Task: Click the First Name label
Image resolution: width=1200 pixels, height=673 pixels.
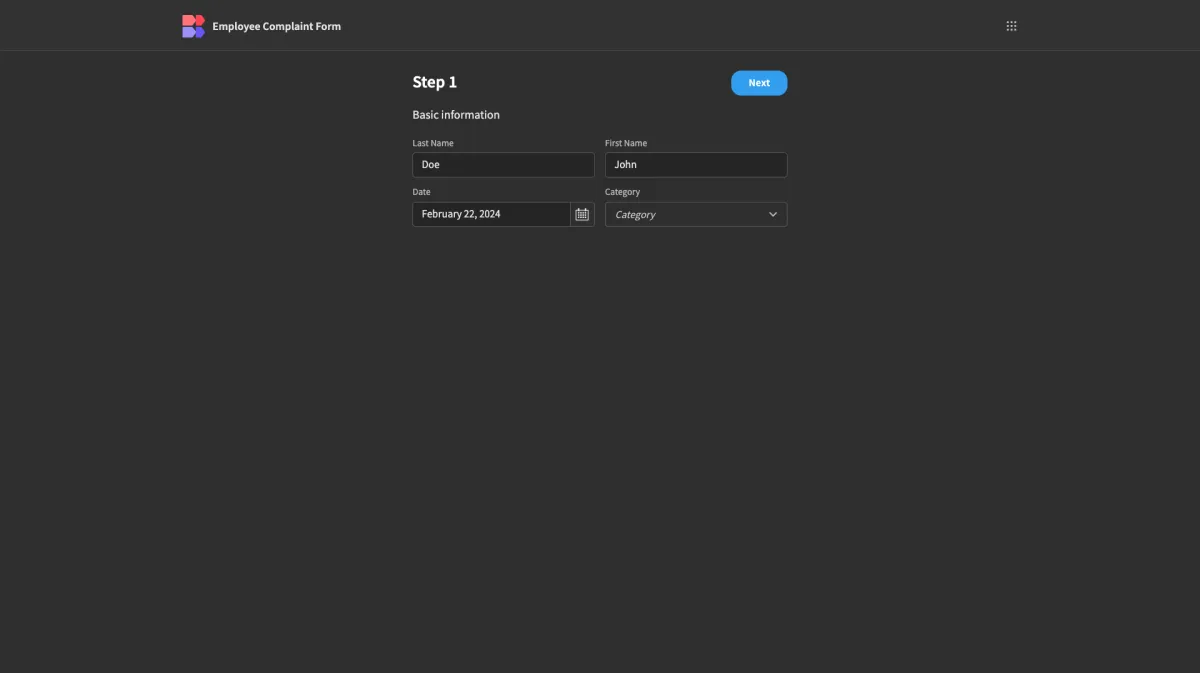Action: pyautogui.click(x=626, y=143)
